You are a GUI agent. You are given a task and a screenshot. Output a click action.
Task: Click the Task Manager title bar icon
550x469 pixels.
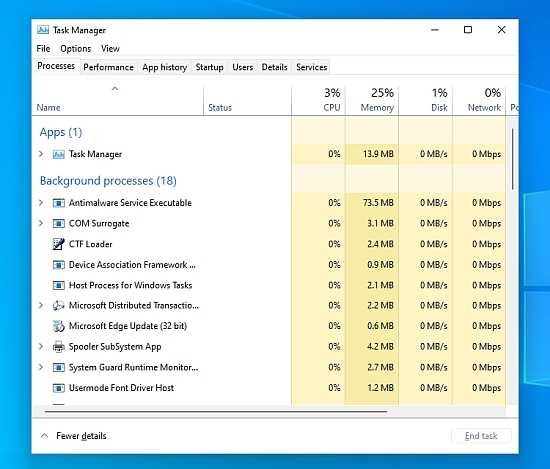point(43,30)
